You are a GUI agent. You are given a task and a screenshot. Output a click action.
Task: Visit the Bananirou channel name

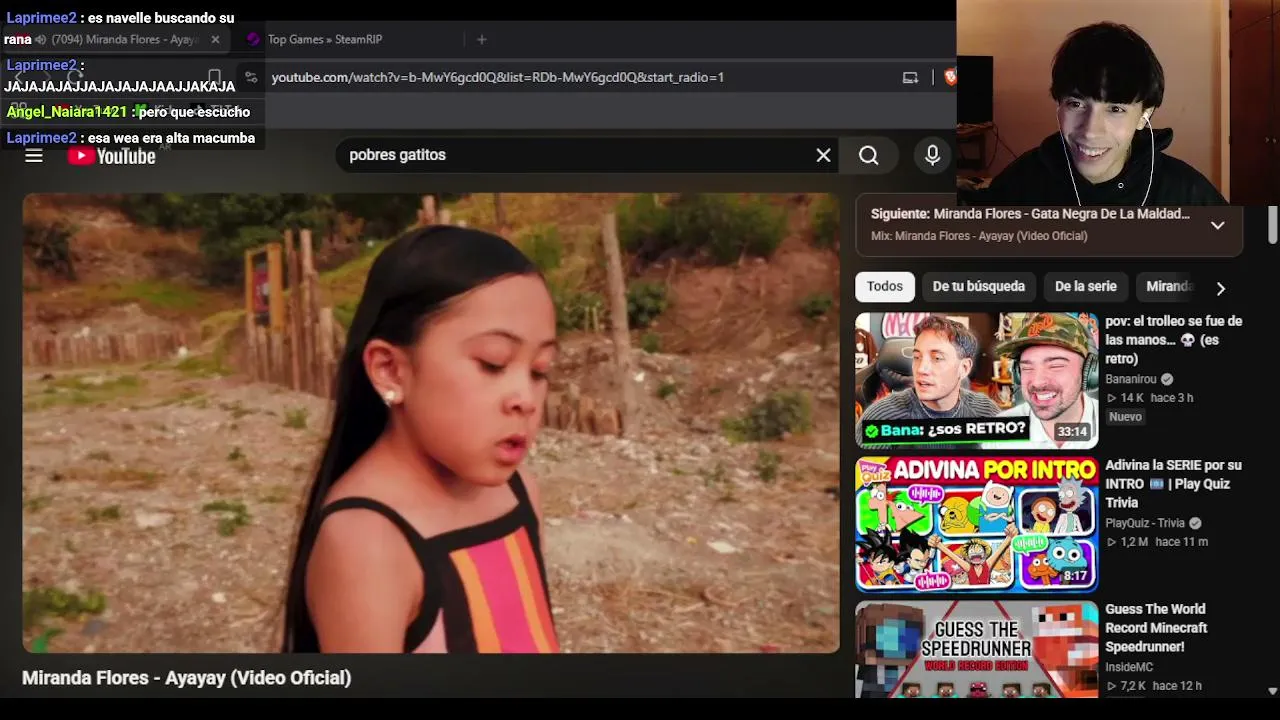1131,379
